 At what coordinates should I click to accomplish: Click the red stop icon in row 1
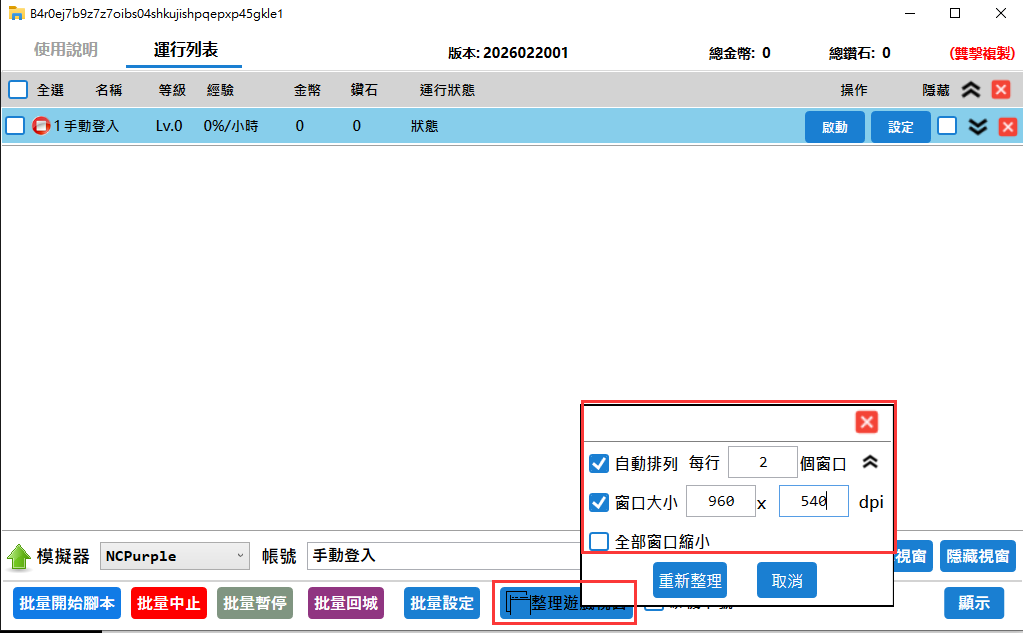41,126
